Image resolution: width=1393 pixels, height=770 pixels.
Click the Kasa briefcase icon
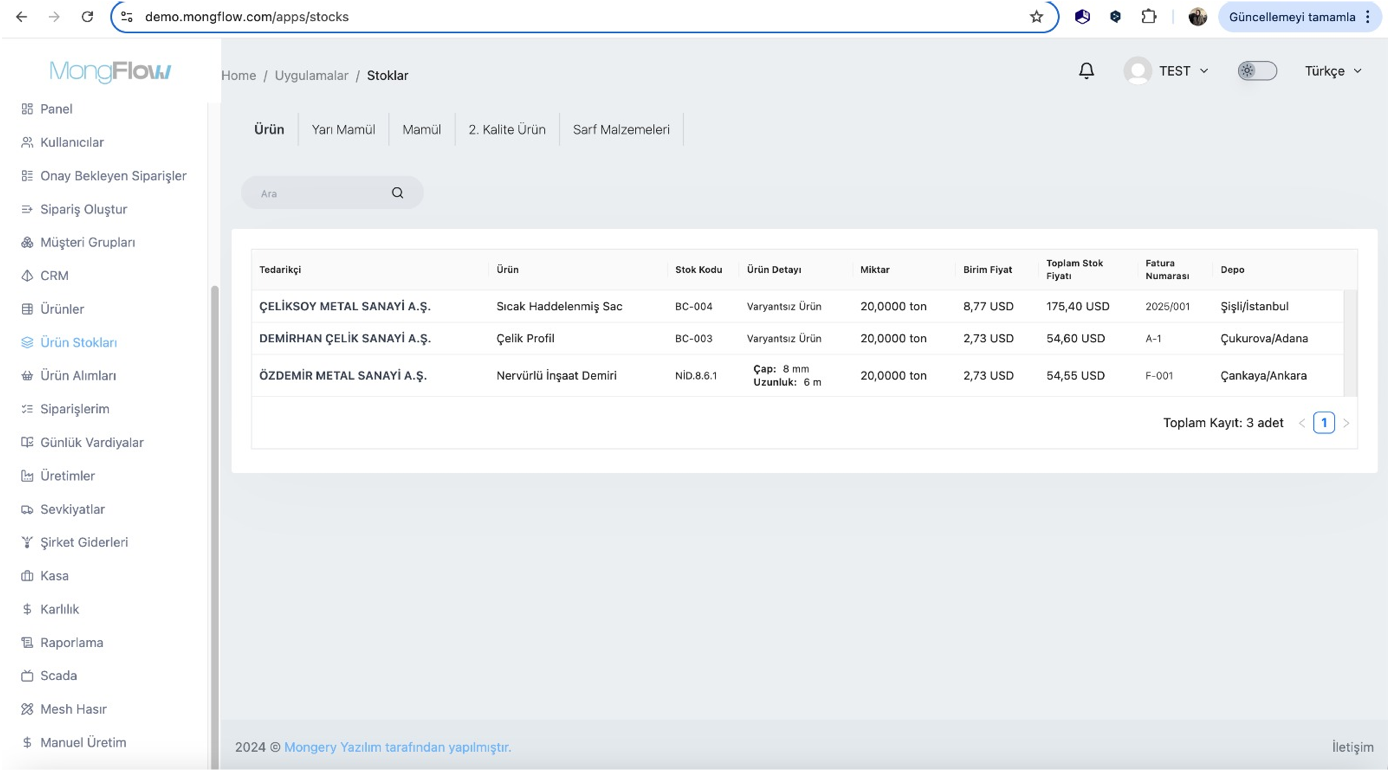point(27,576)
